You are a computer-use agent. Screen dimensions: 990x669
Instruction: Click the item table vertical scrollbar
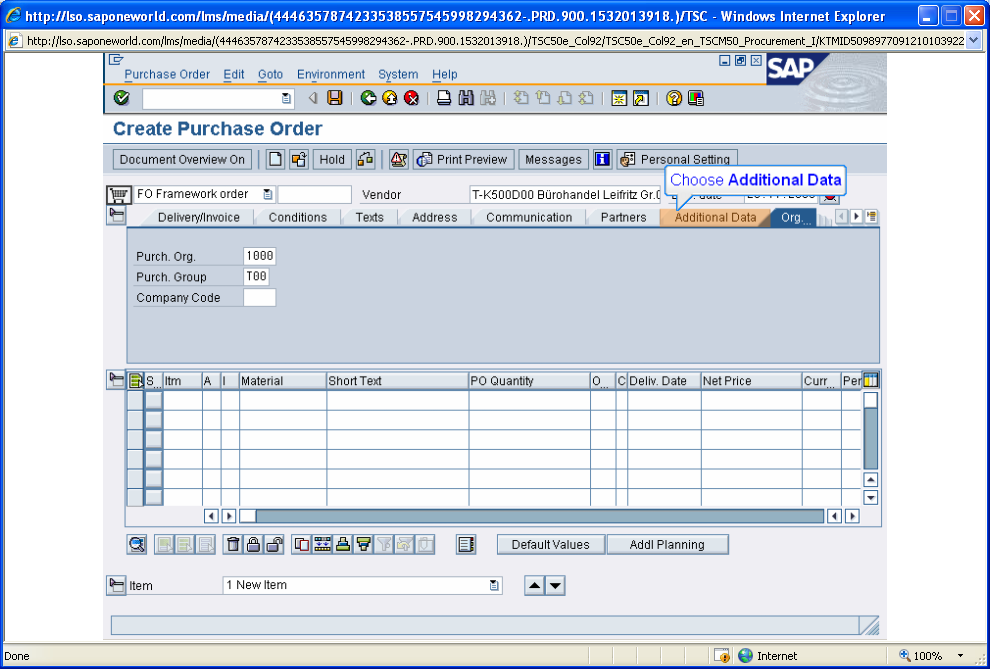click(x=871, y=432)
